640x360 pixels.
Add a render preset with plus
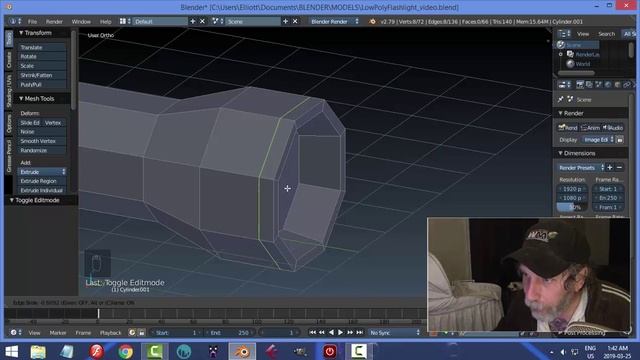point(610,168)
